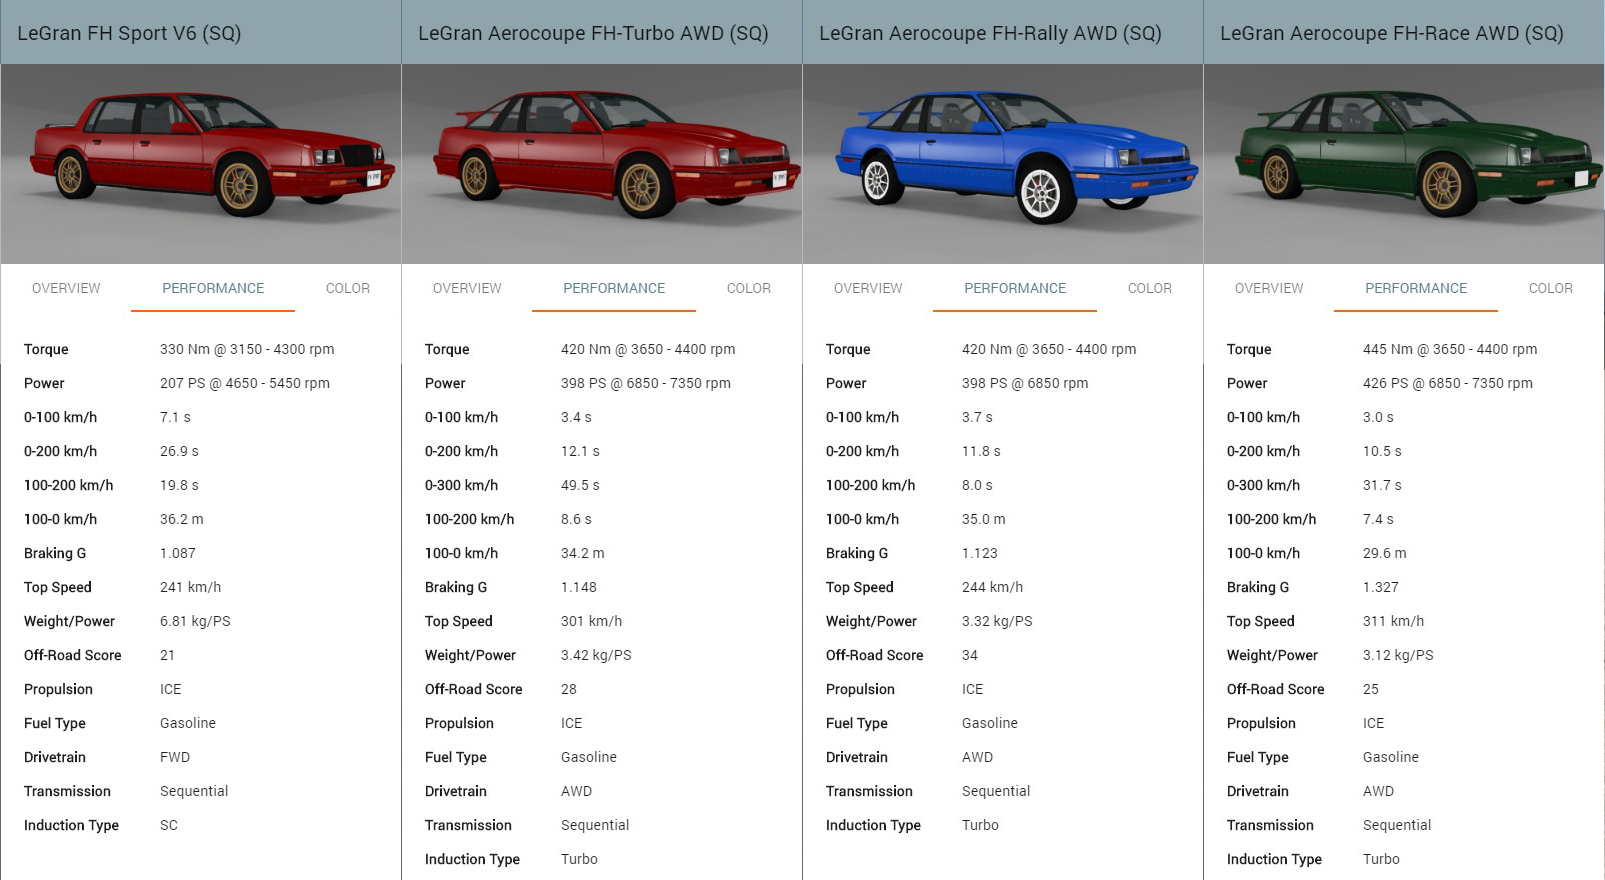The image size is (1605, 880).
Task: Click the '31.7 s' 0-300 km/h value
Action: click(x=1382, y=485)
